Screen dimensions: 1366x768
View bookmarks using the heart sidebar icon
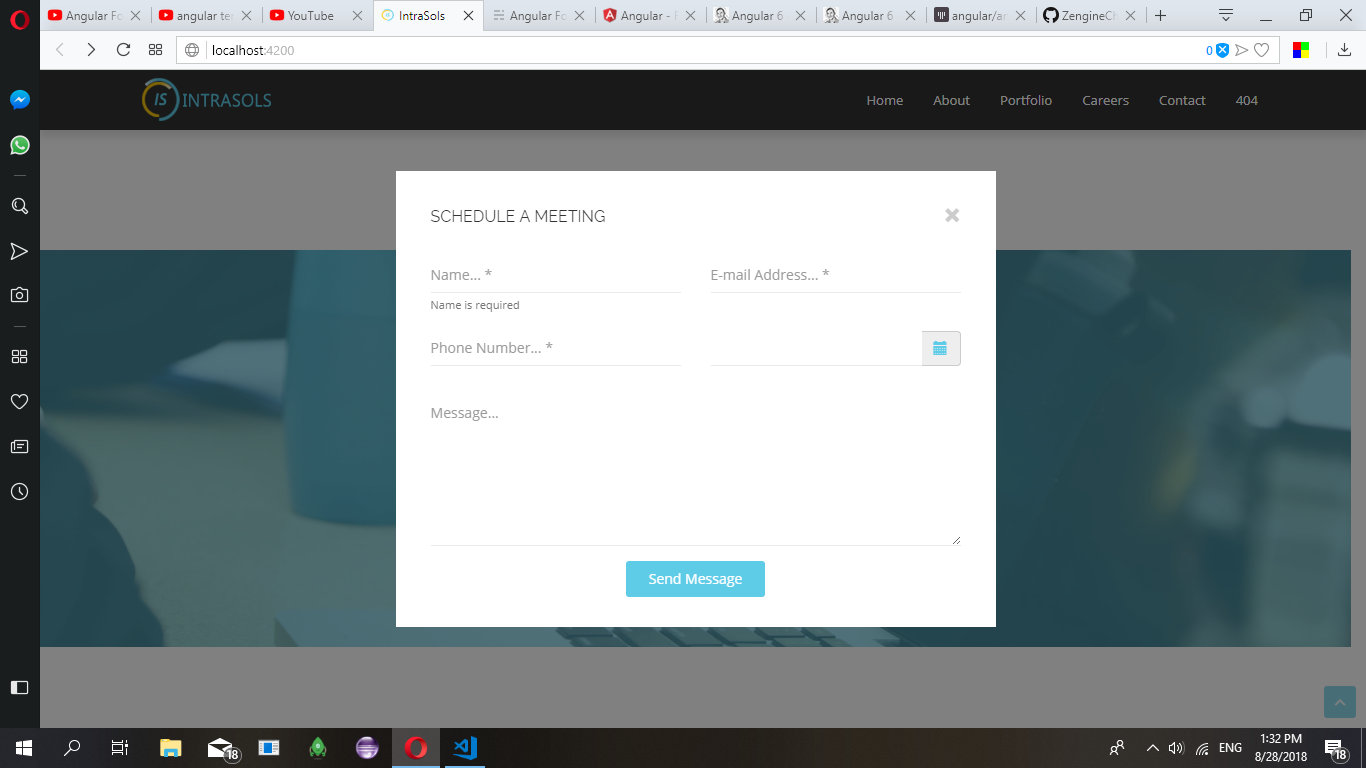tap(18, 401)
